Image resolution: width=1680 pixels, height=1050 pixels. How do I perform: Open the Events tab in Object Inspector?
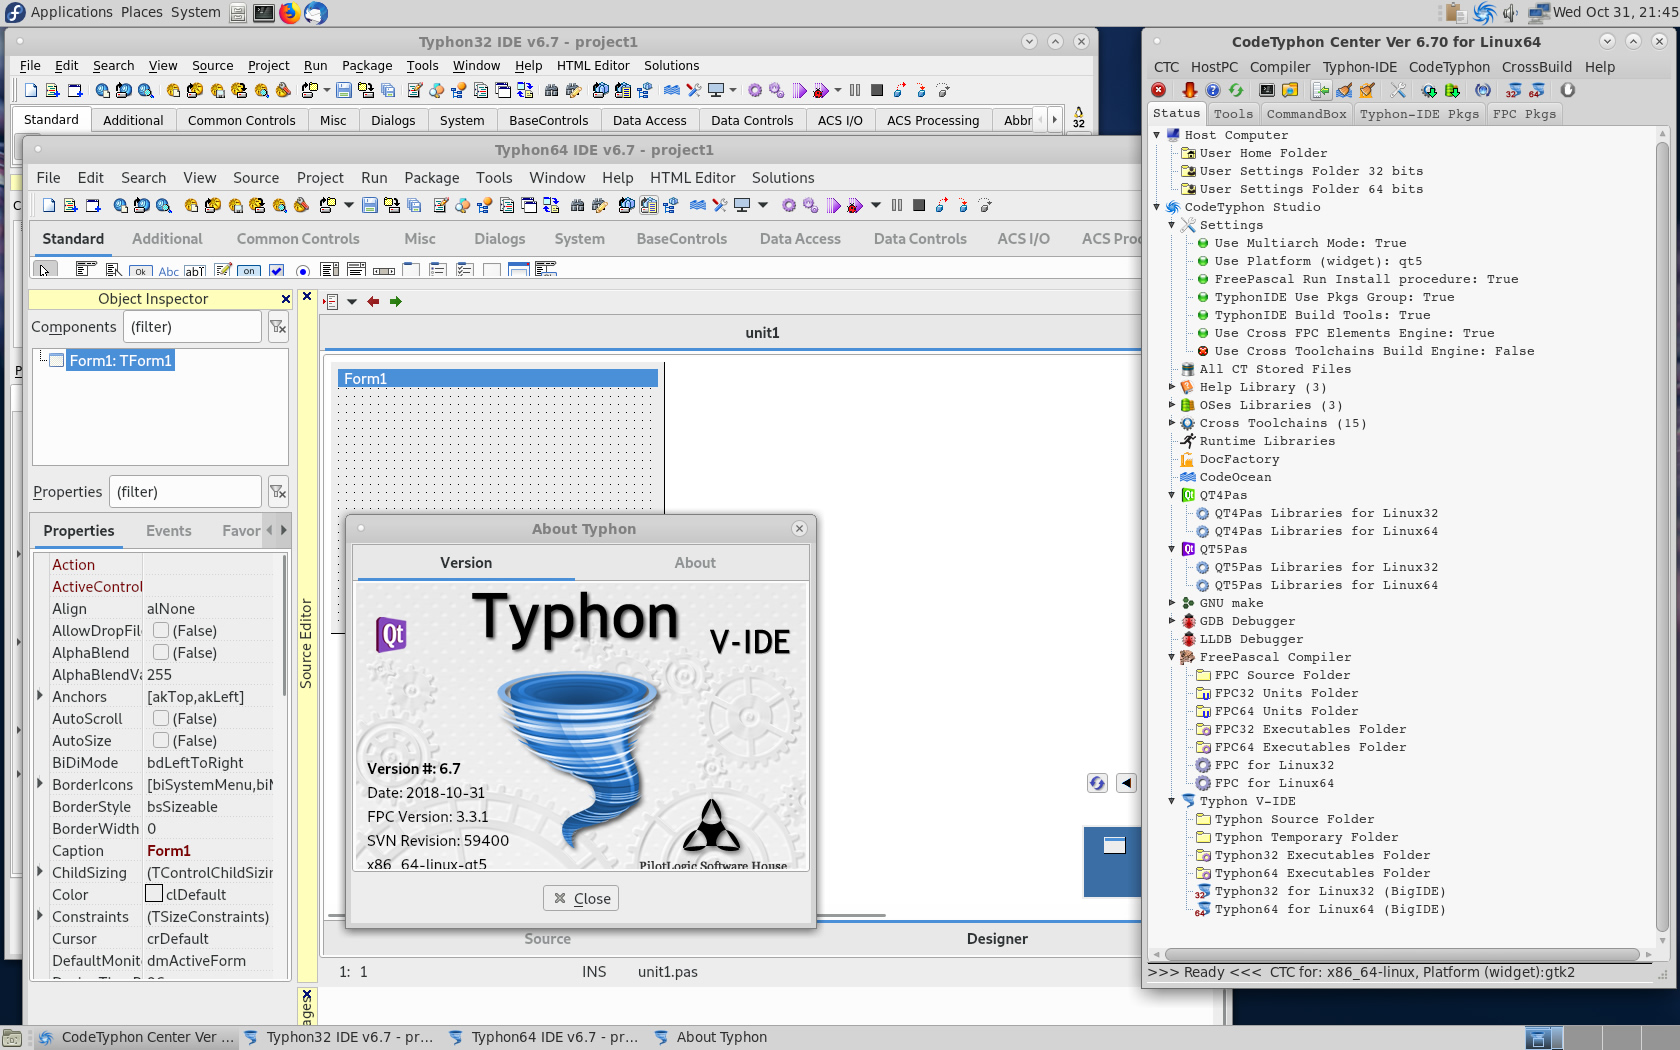point(169,531)
